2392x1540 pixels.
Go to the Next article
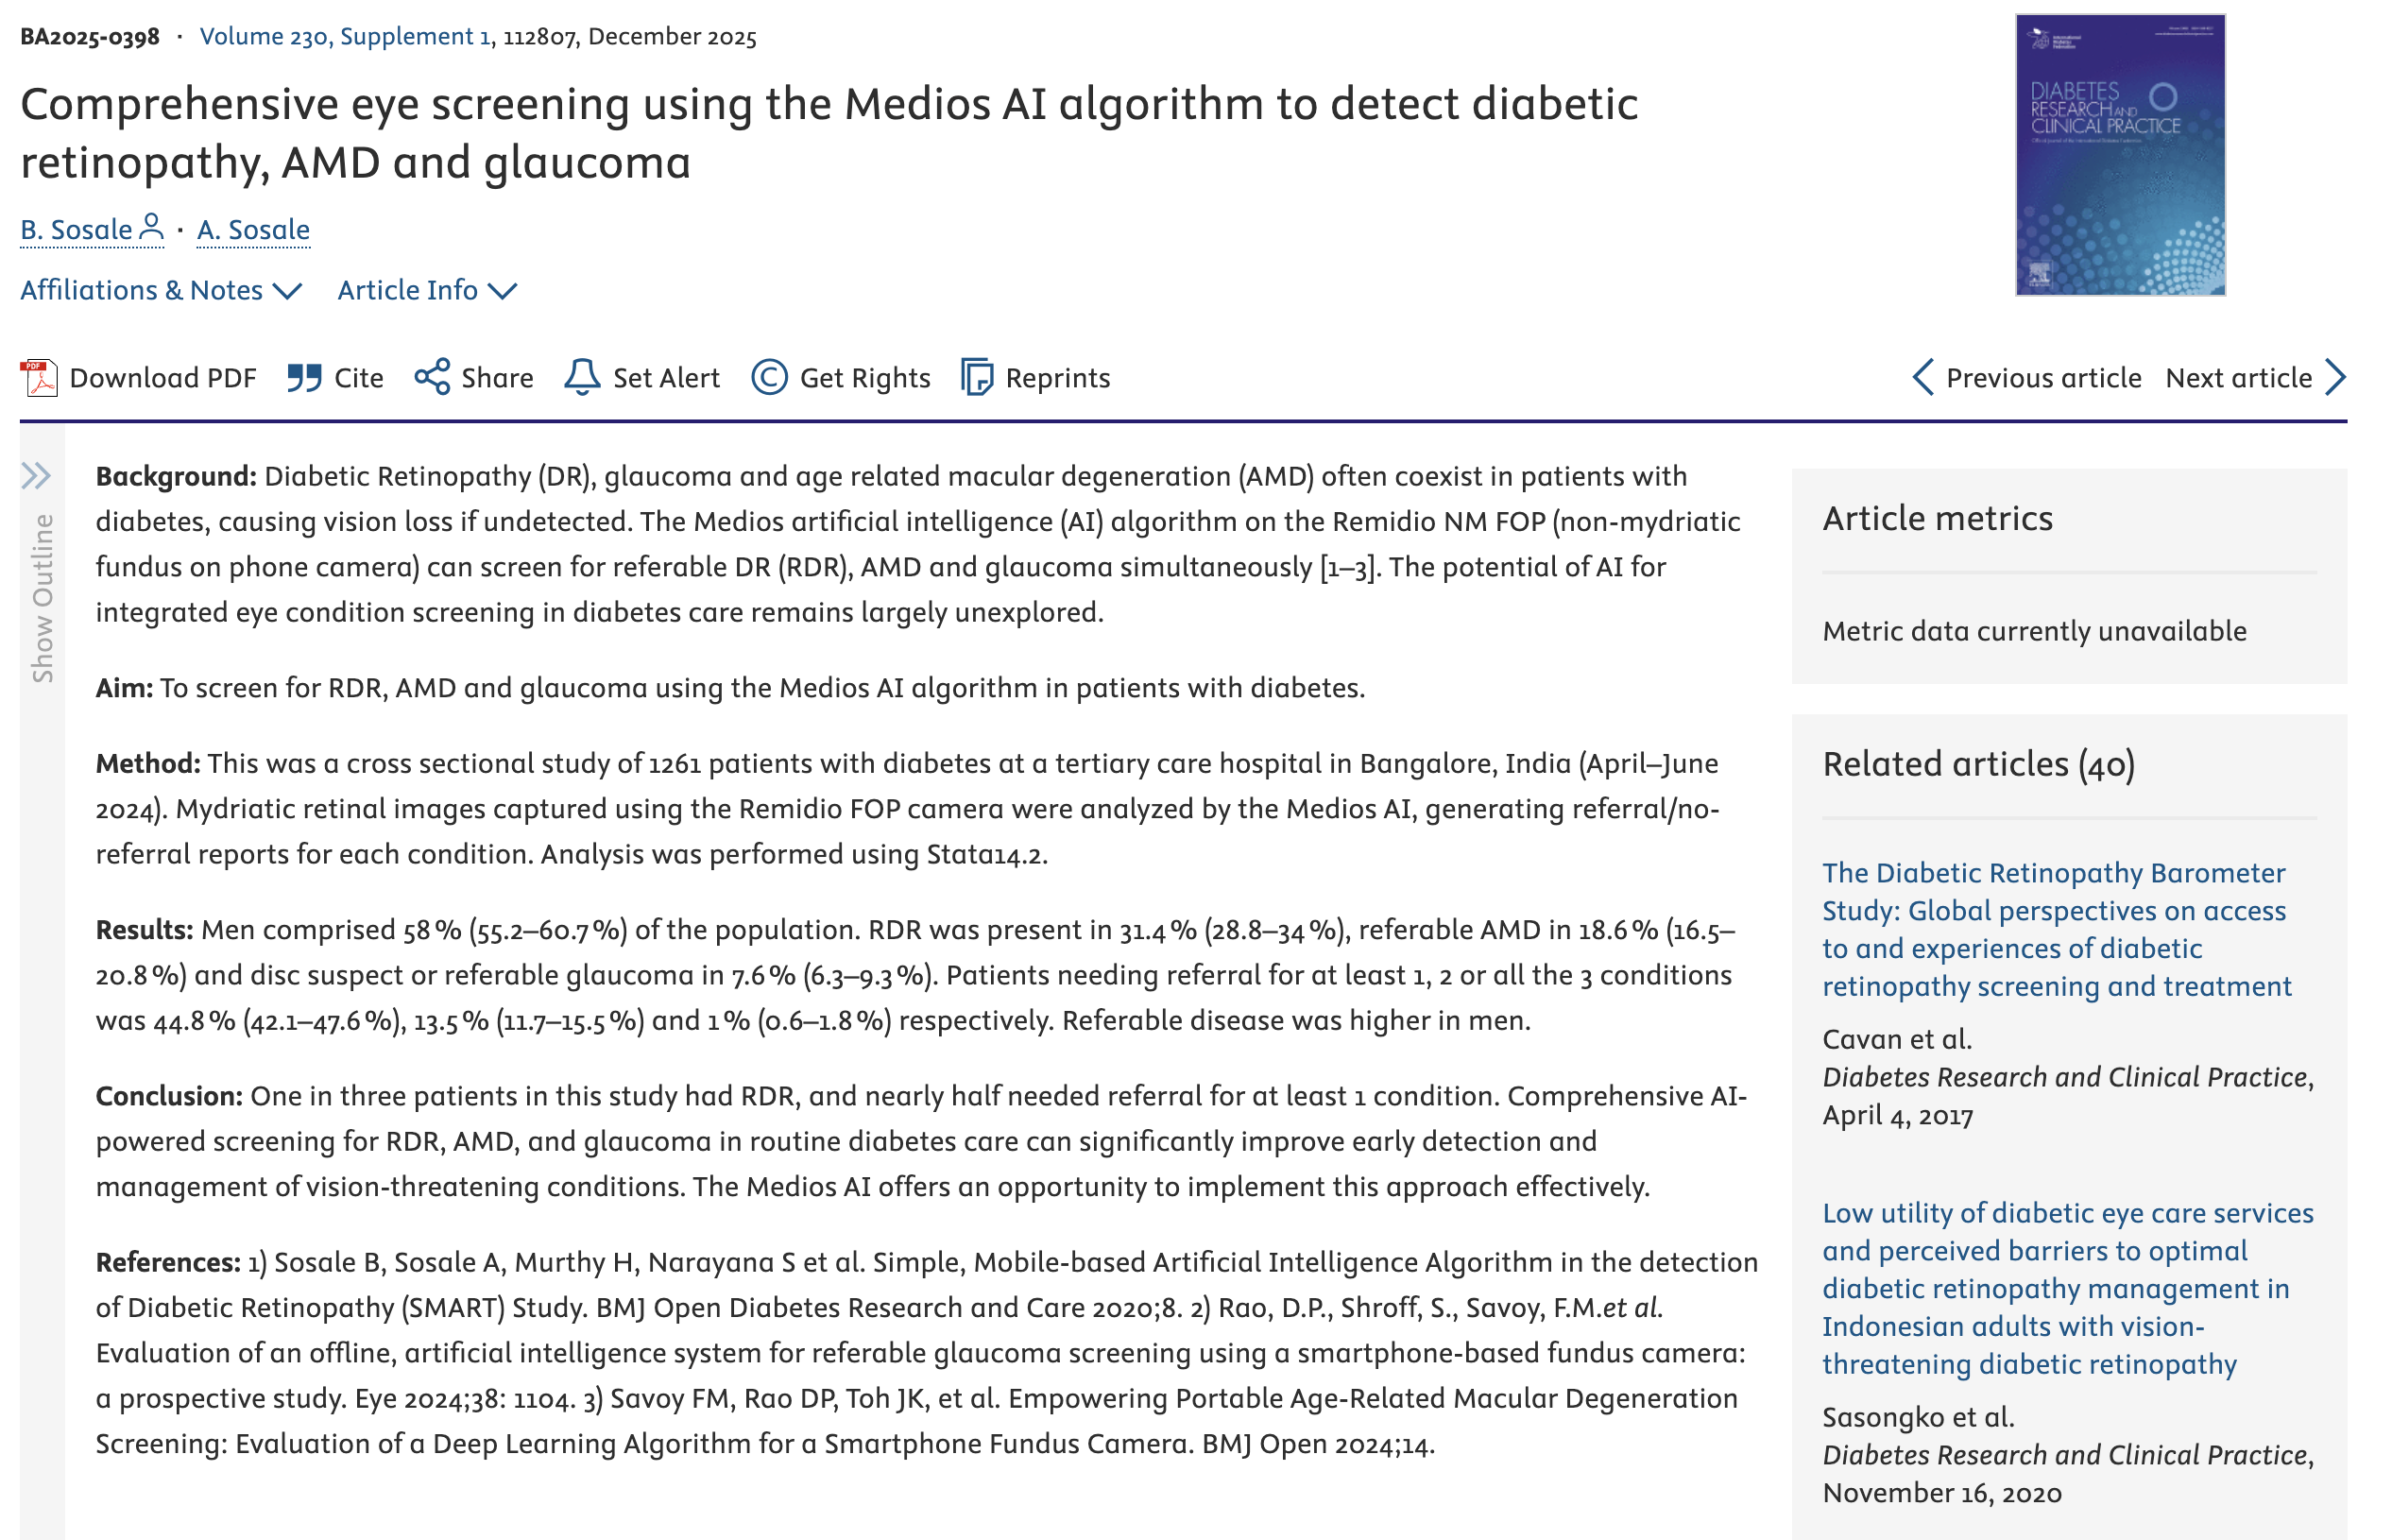(2255, 378)
